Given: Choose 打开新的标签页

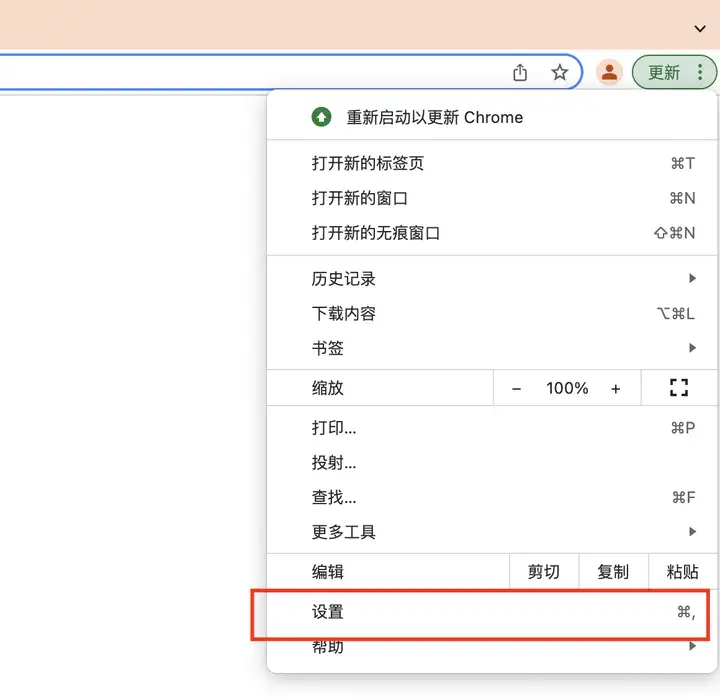Looking at the screenshot, I should coord(491,163).
